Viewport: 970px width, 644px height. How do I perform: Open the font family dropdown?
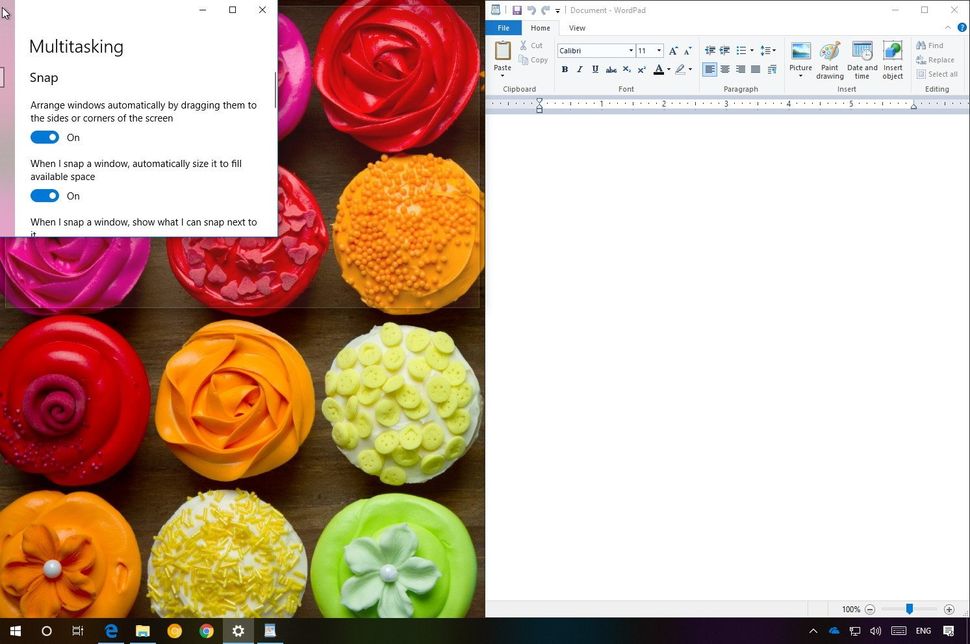pos(631,50)
